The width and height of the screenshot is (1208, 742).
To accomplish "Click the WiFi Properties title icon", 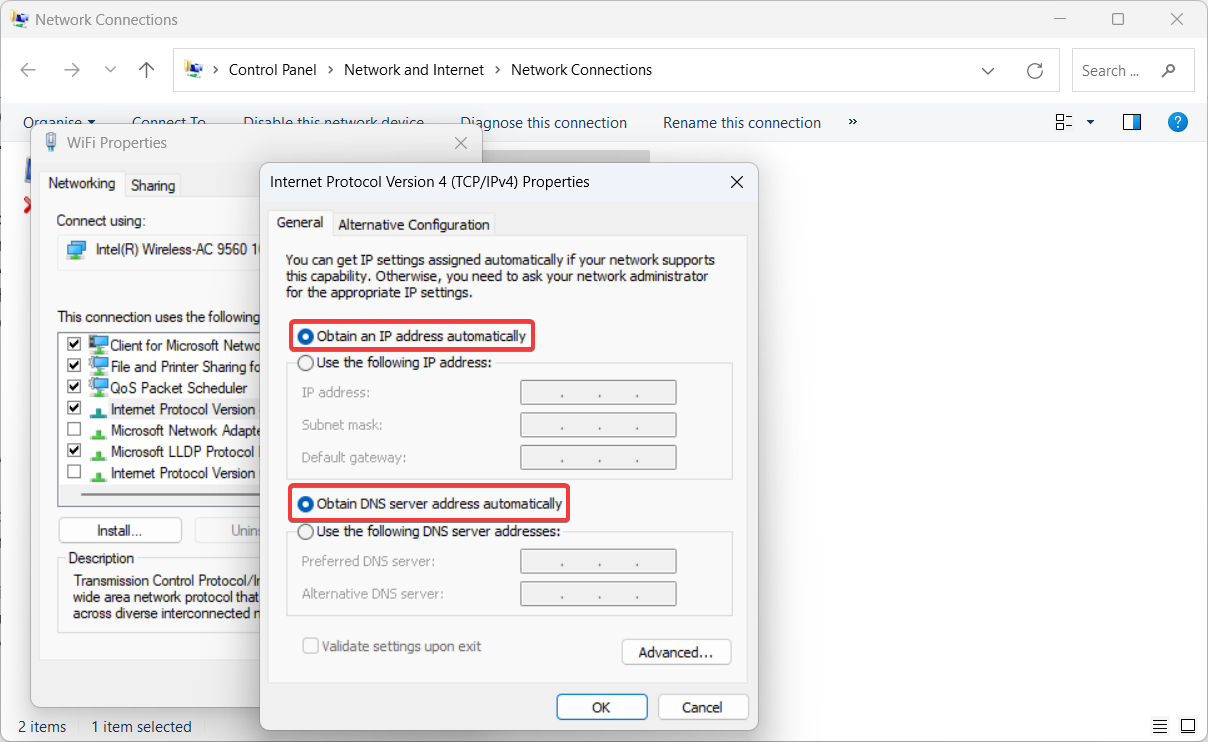I will click(x=51, y=143).
